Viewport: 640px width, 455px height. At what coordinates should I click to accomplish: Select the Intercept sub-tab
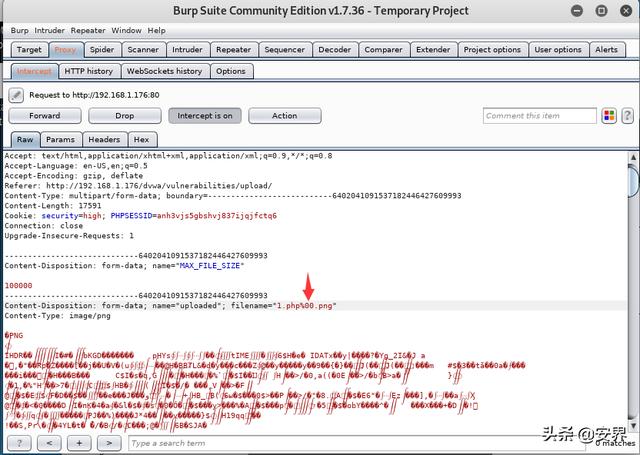tap(34, 71)
